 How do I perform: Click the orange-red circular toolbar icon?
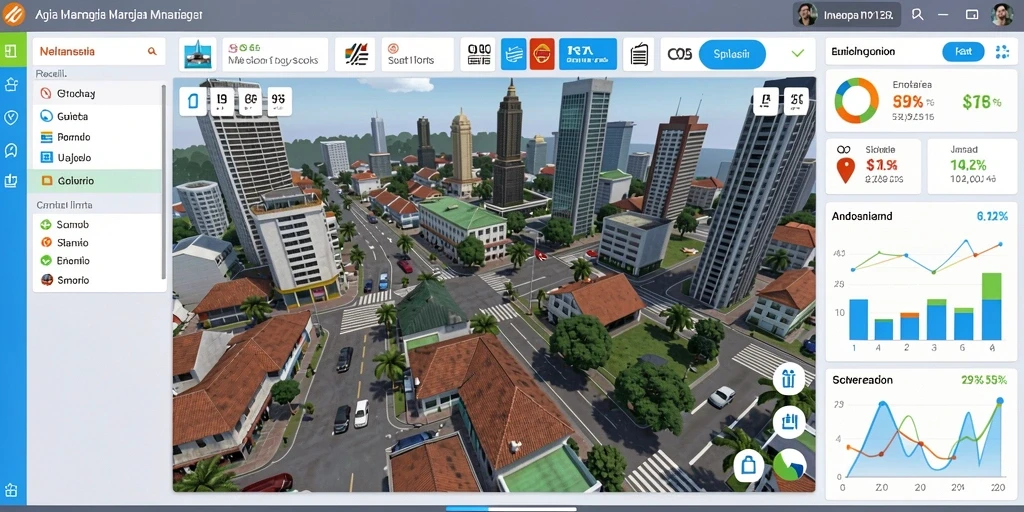point(541,54)
